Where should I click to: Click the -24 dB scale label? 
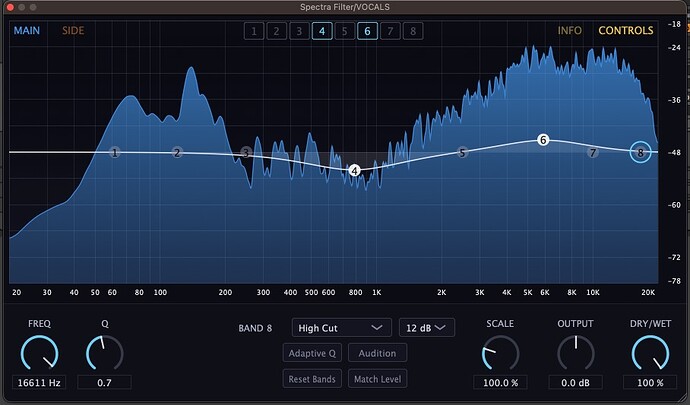pos(674,47)
